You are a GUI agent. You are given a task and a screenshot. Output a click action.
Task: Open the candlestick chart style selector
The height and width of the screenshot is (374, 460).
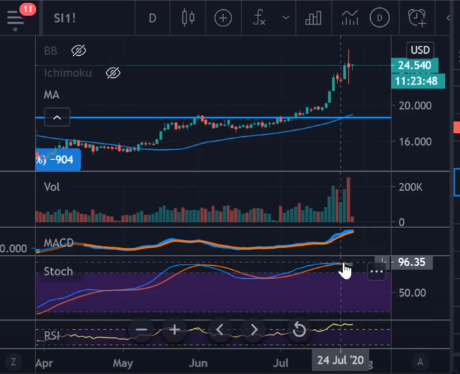click(x=188, y=18)
